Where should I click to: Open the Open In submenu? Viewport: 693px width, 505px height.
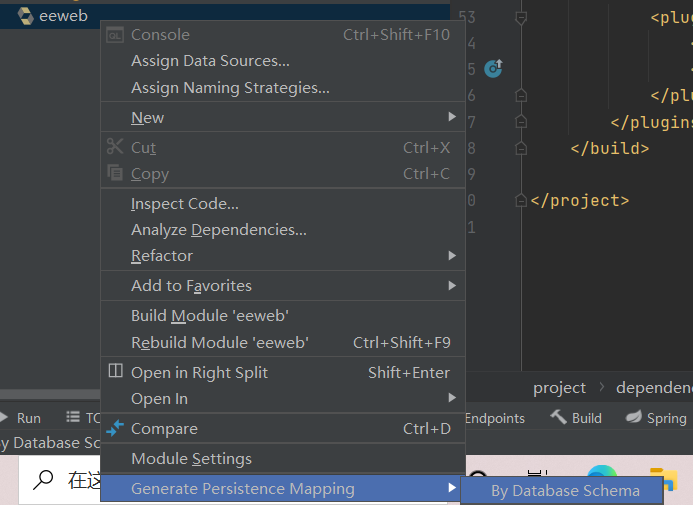tap(283, 399)
